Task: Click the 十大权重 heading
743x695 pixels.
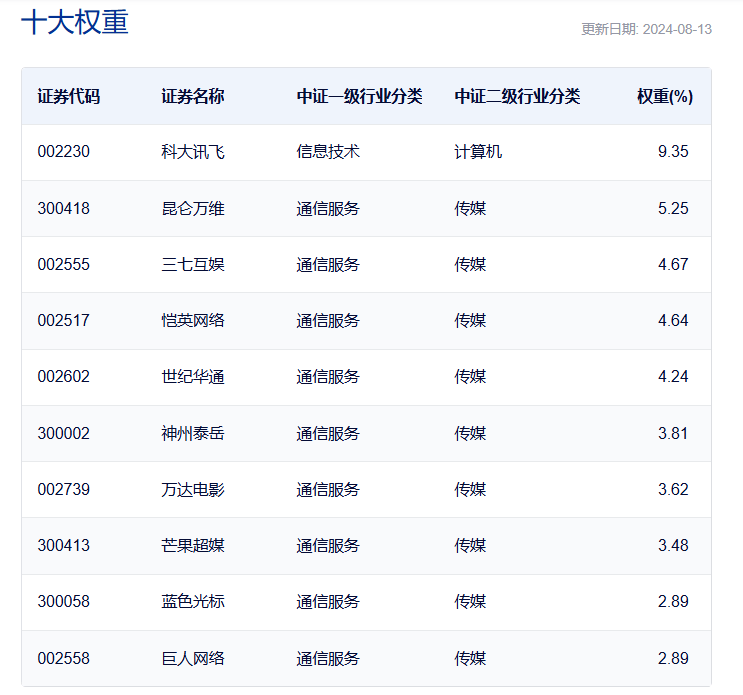Action: (75, 22)
